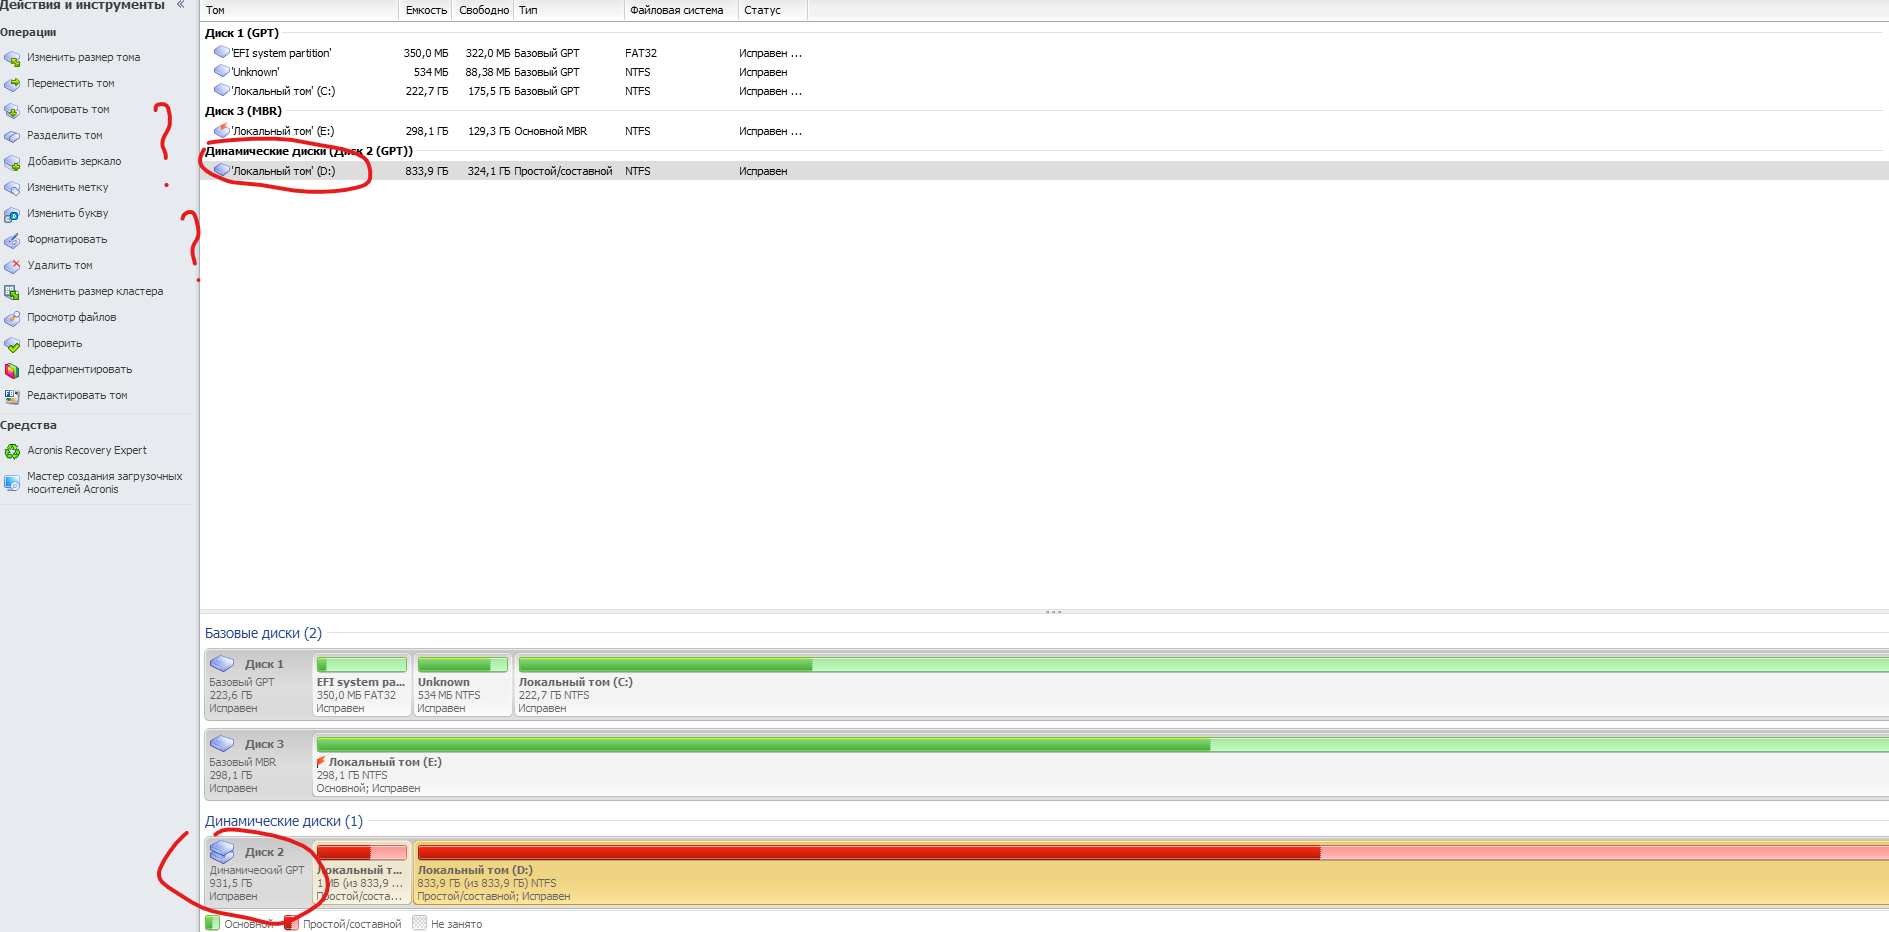Select the 'EFI system pa...' partition block
This screenshot has width=1889, height=932.
click(361, 685)
